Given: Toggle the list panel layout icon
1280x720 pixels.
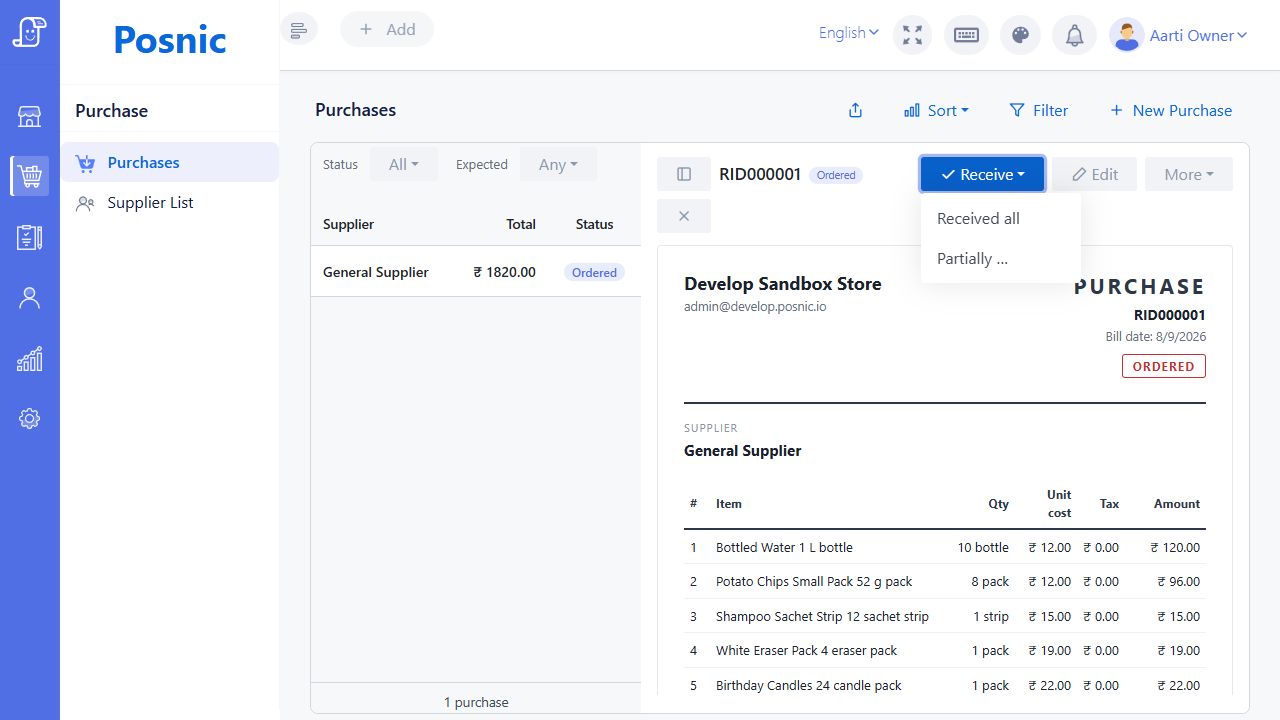Looking at the screenshot, I should click(684, 174).
